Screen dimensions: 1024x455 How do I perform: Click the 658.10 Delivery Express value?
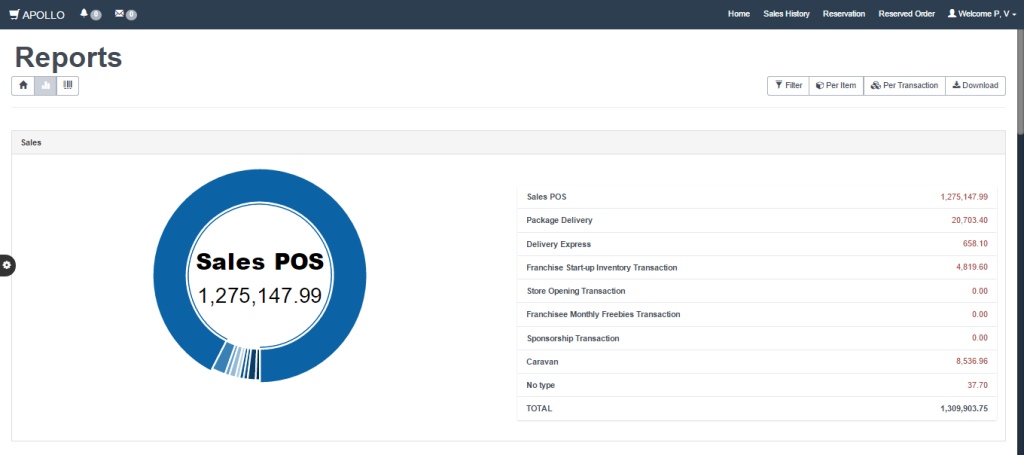click(x=977, y=244)
